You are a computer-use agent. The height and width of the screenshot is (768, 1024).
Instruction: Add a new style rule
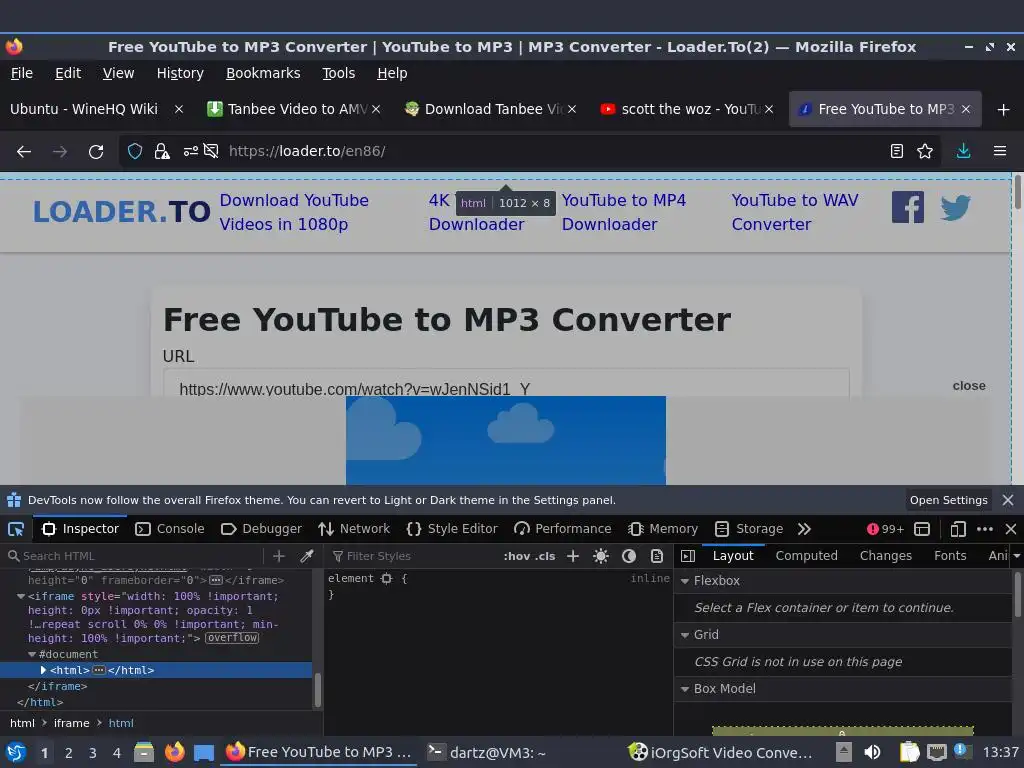click(x=573, y=556)
